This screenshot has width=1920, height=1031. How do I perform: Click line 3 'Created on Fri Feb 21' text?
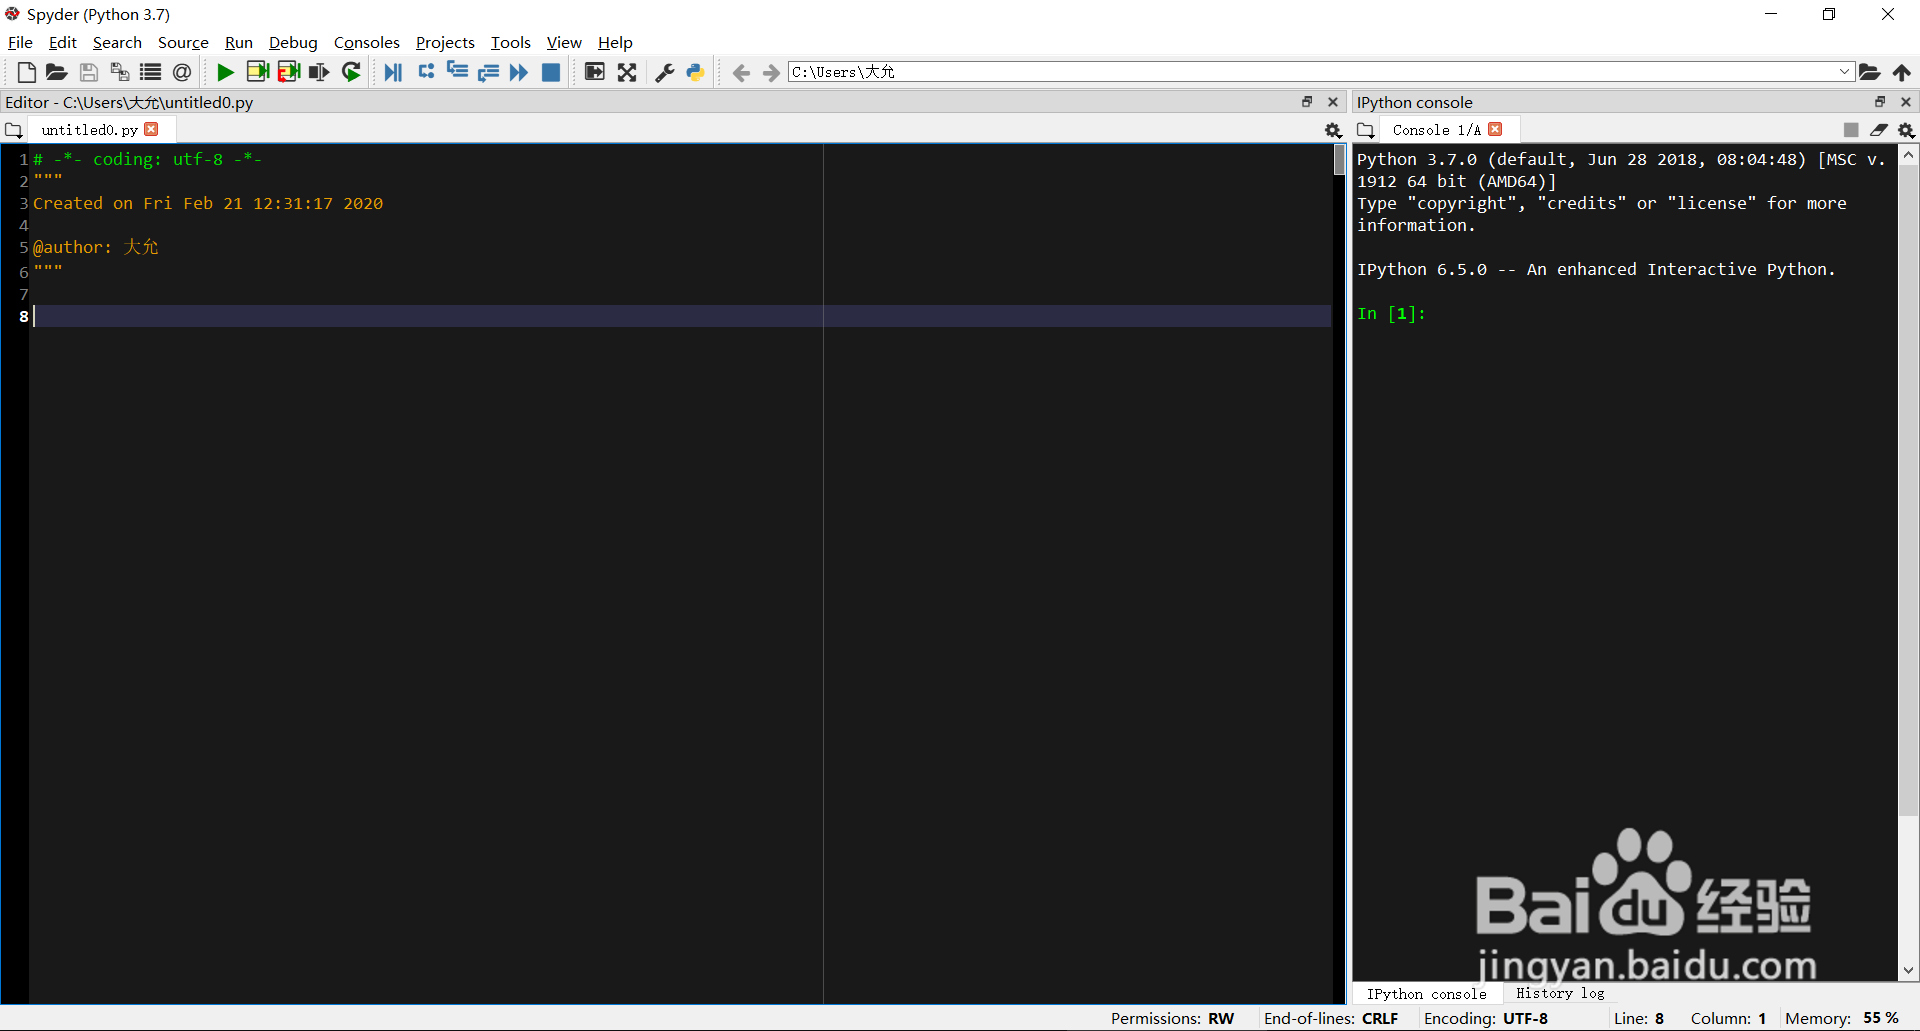point(208,203)
